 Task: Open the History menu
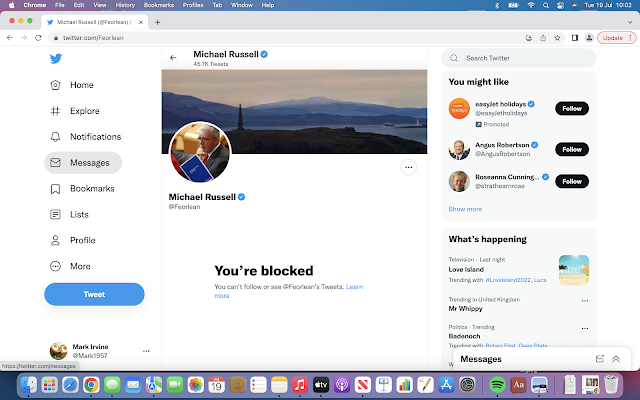click(125, 5)
